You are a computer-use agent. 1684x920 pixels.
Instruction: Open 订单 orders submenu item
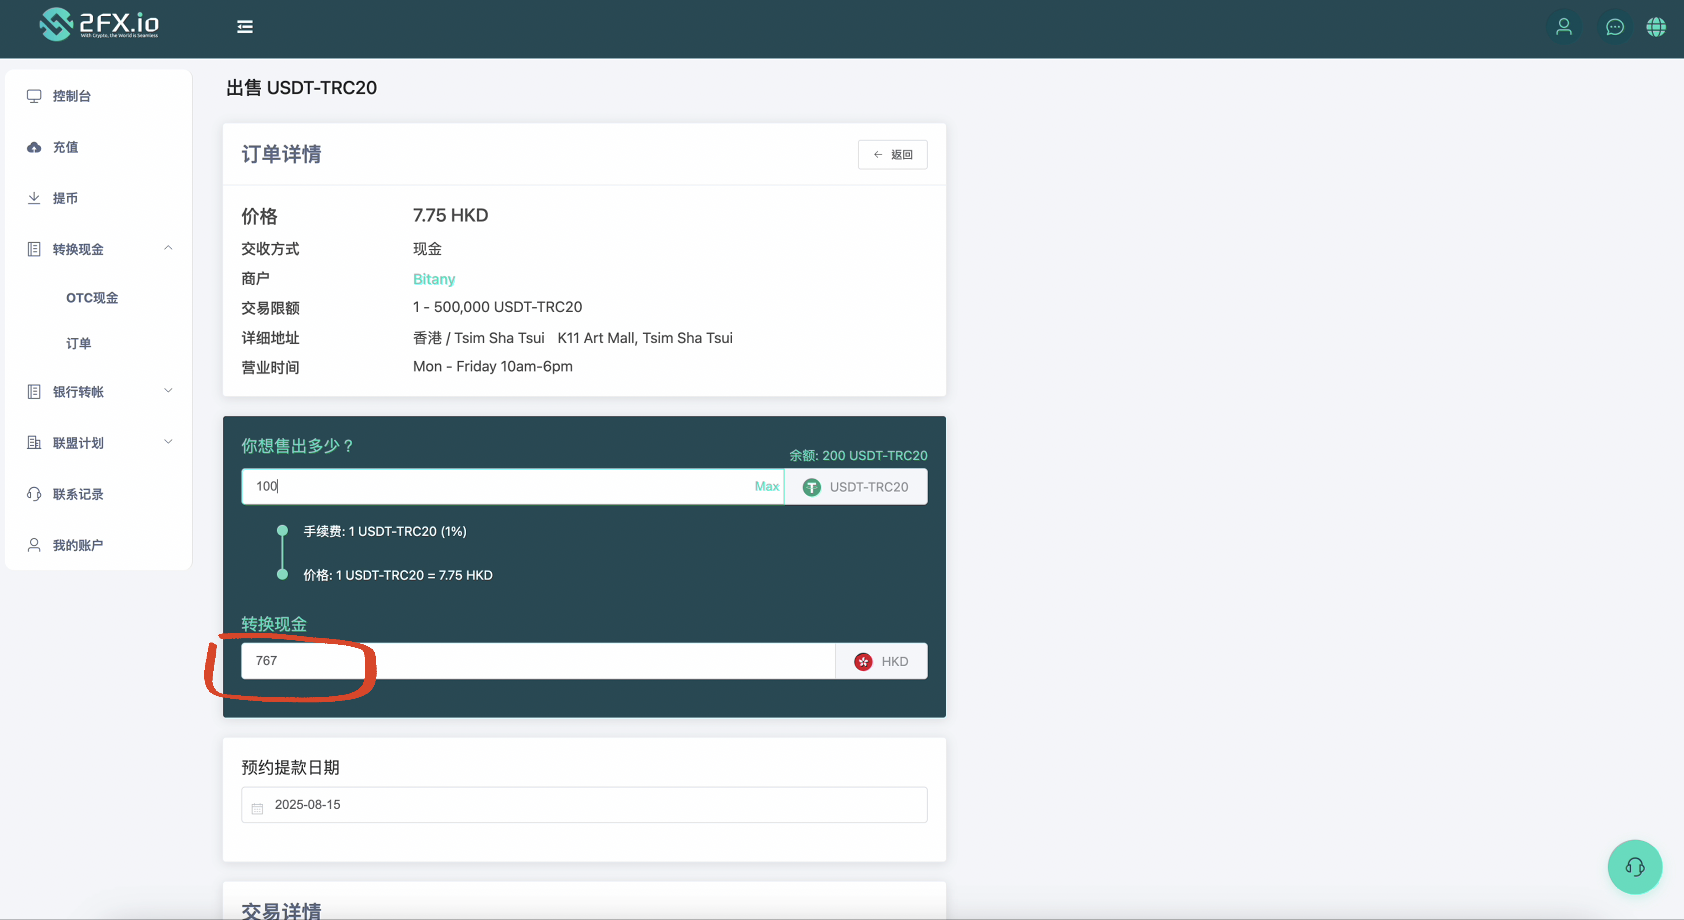pos(79,343)
